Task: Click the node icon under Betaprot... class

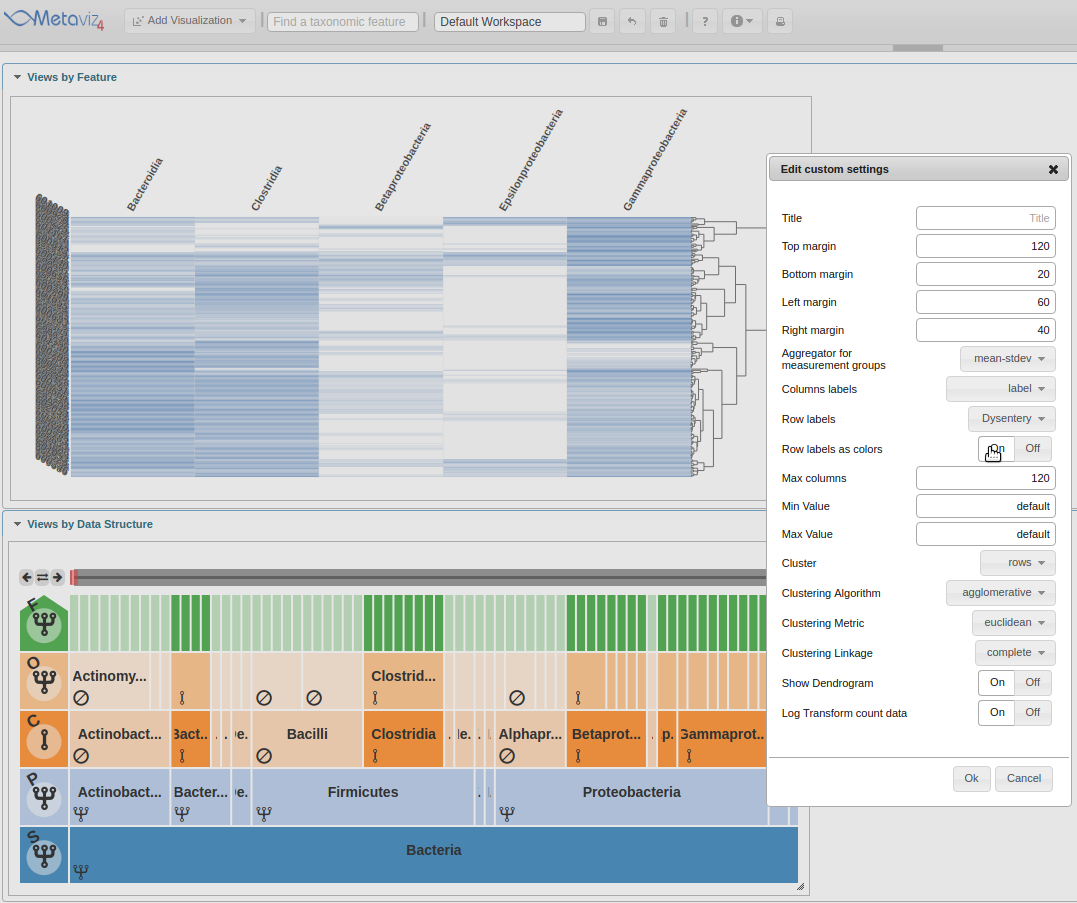Action: pyautogui.click(x=578, y=755)
